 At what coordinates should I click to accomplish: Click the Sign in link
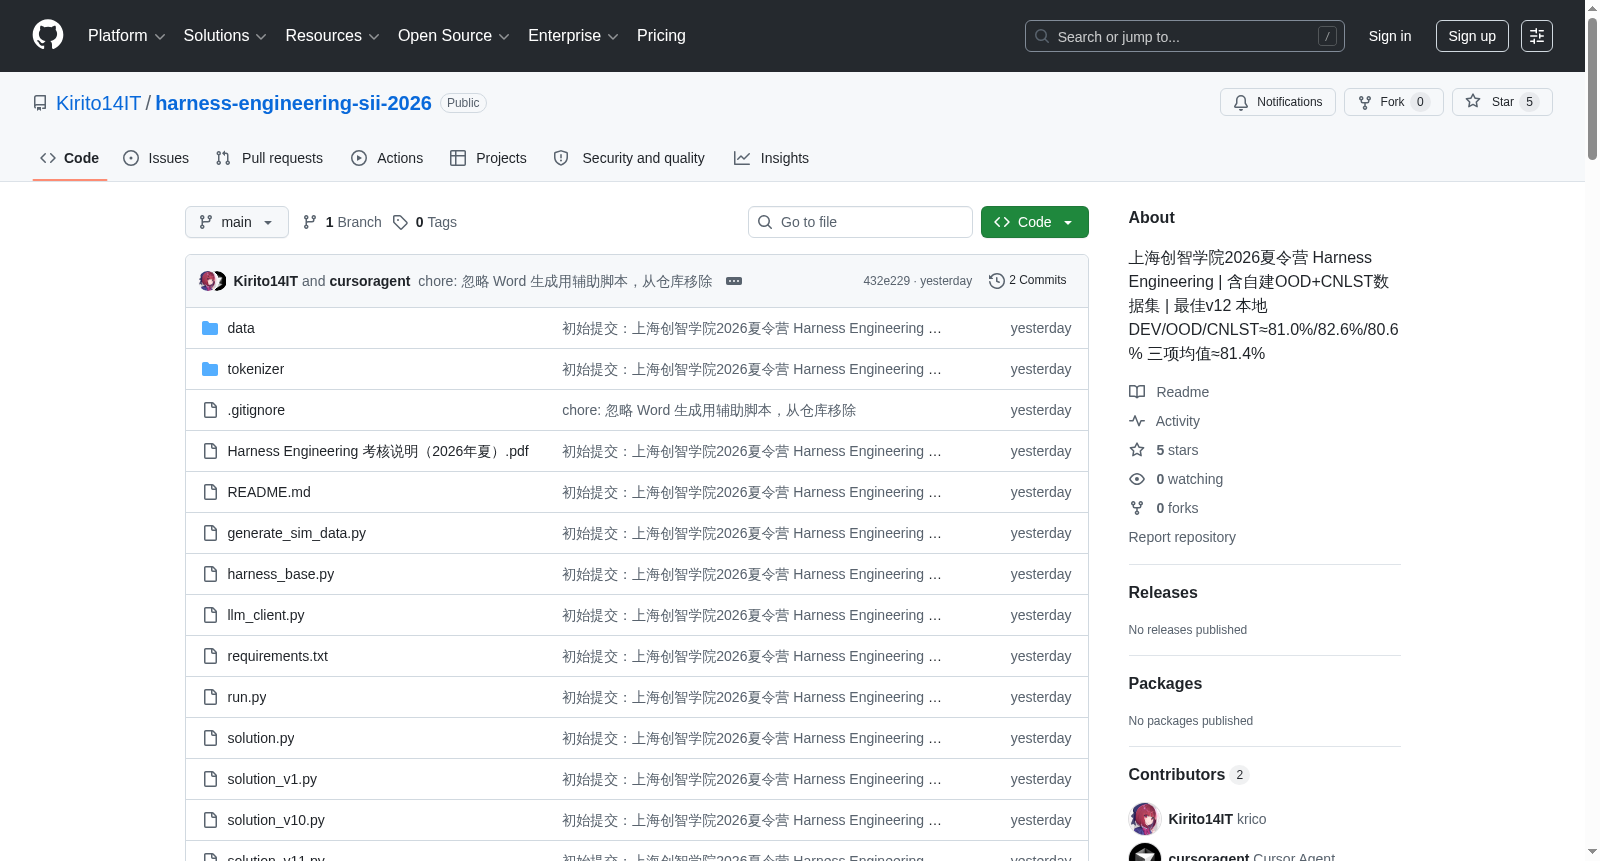click(x=1390, y=36)
